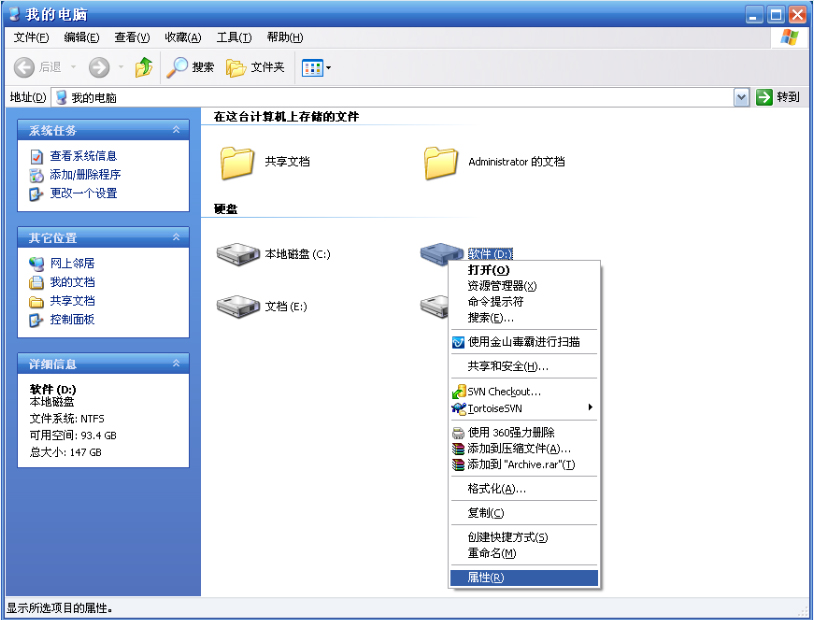Select the Administrator 的文档 folder icon
This screenshot has width=814, height=620.
[441, 163]
